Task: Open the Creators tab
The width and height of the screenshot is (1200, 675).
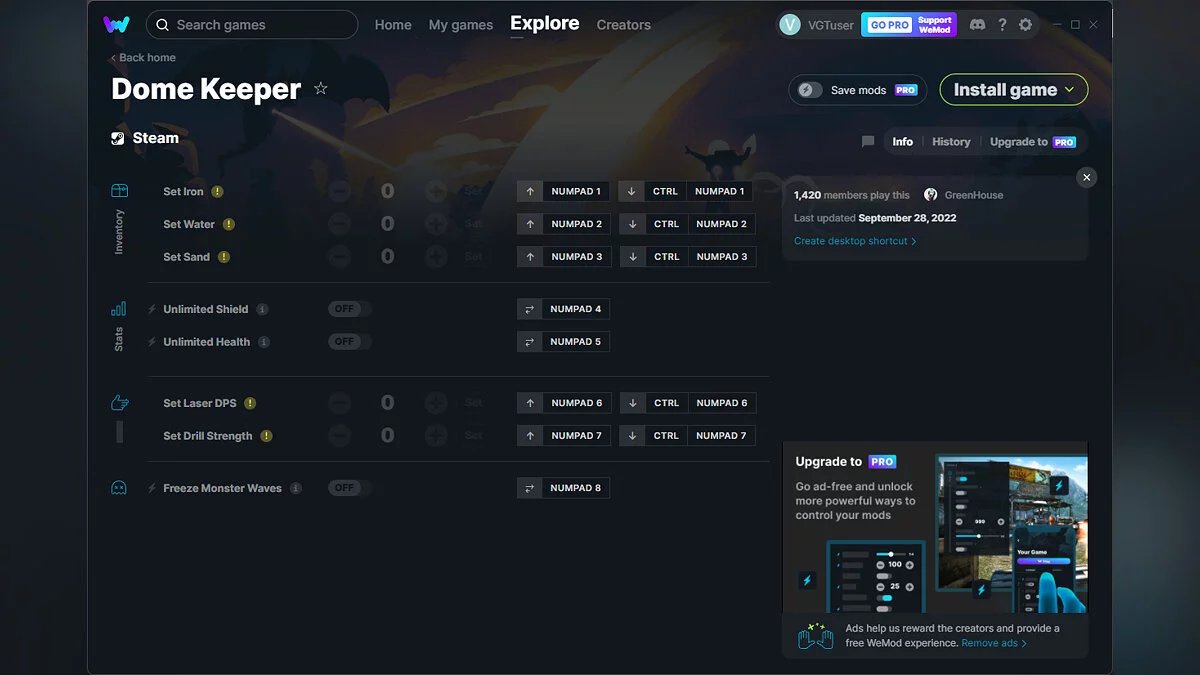Action: pyautogui.click(x=624, y=25)
